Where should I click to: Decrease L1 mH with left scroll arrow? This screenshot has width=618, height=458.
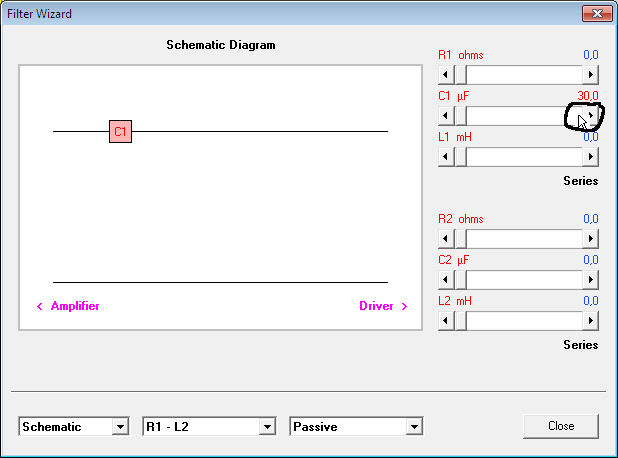click(x=446, y=157)
